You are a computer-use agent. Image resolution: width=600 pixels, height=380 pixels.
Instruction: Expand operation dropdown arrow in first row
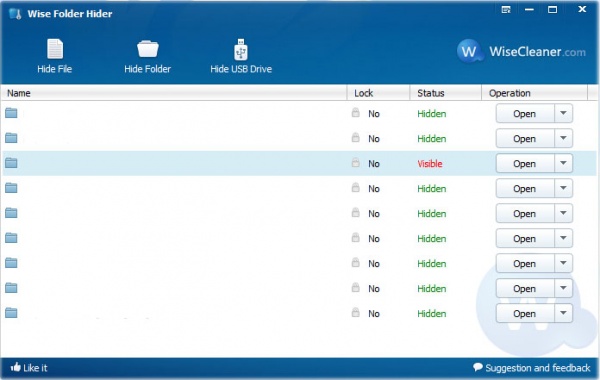click(563, 114)
